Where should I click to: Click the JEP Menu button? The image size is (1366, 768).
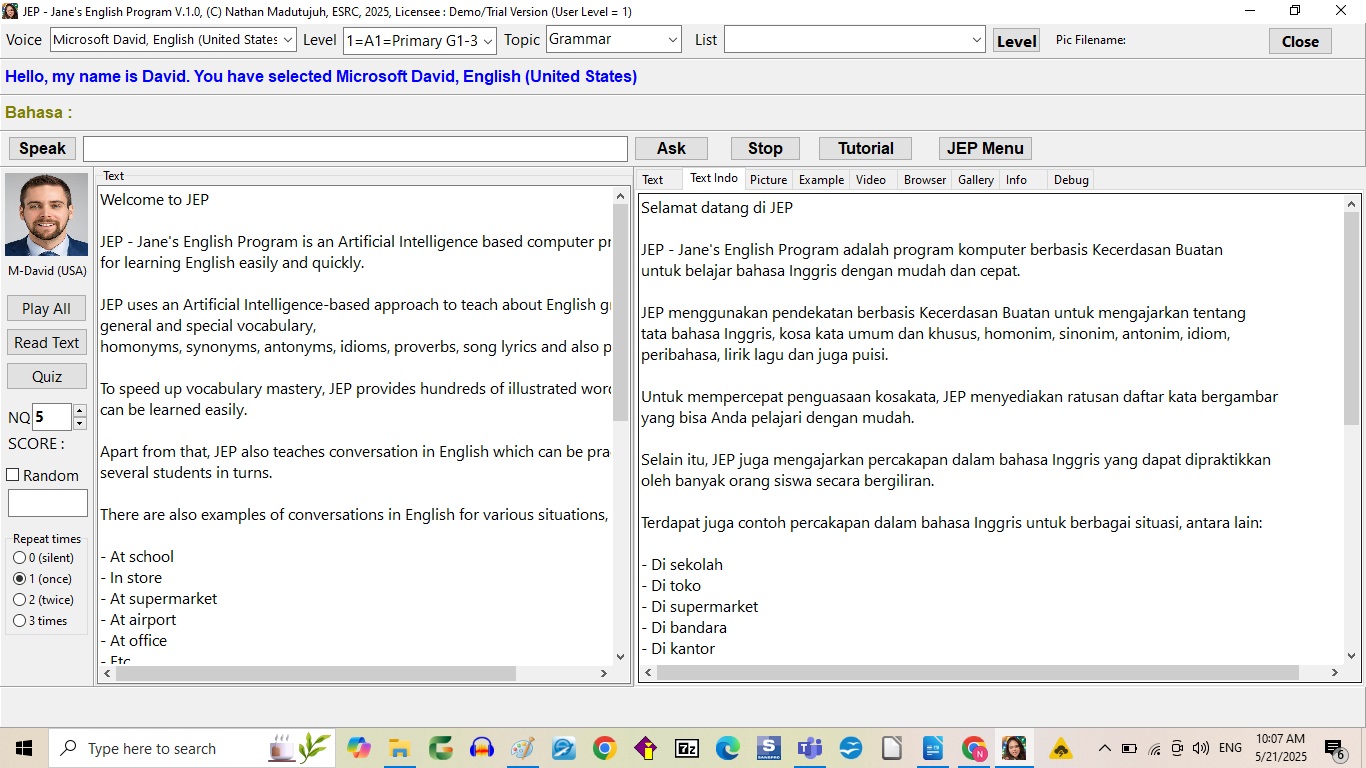[x=984, y=148]
